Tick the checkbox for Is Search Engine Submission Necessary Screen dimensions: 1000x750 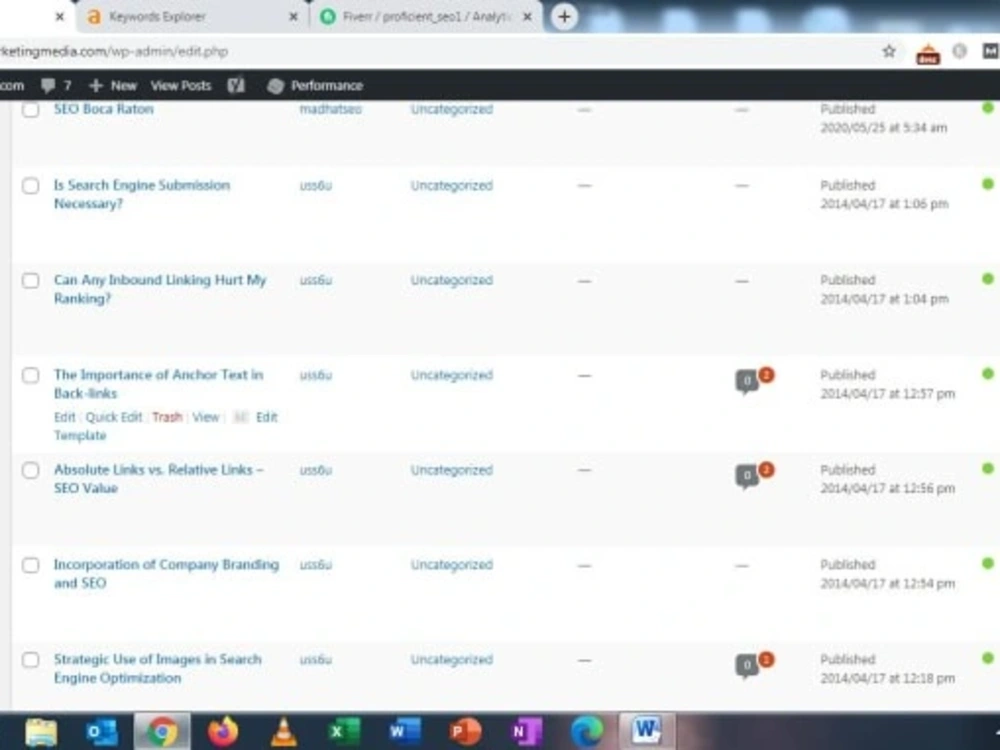[31, 186]
